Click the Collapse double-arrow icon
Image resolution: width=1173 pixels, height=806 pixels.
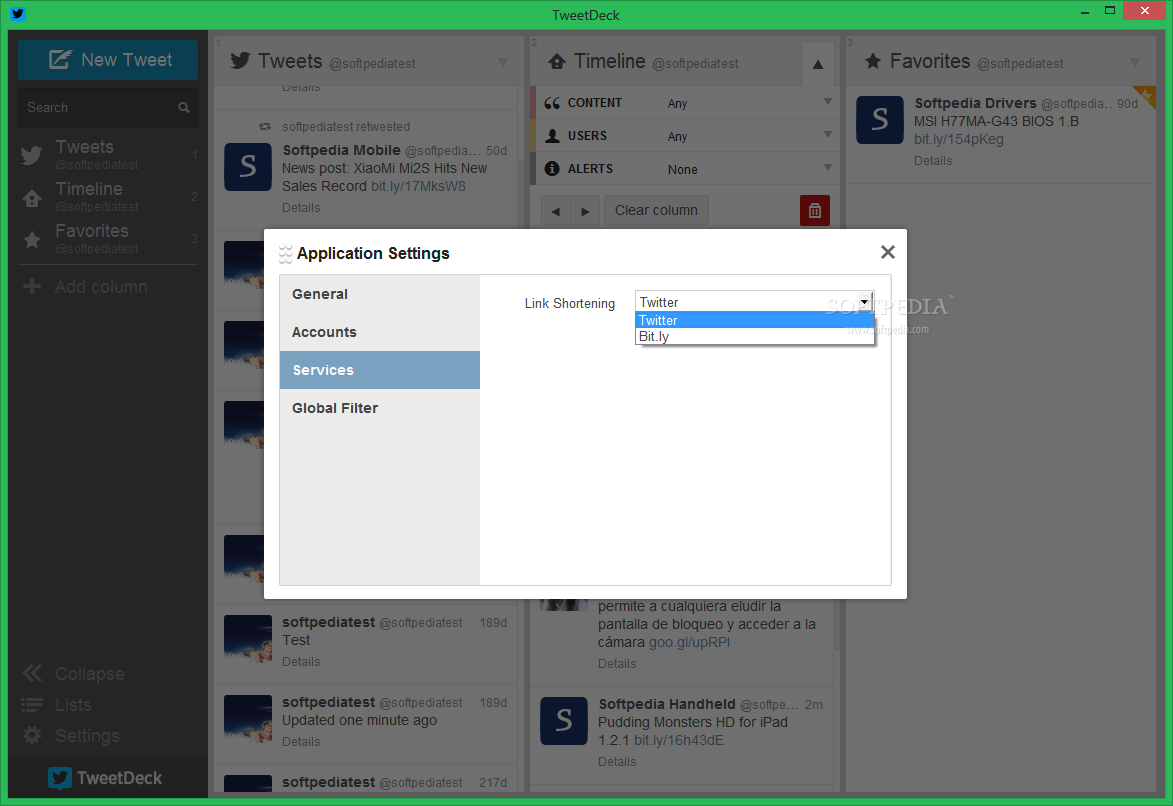(x=31, y=674)
